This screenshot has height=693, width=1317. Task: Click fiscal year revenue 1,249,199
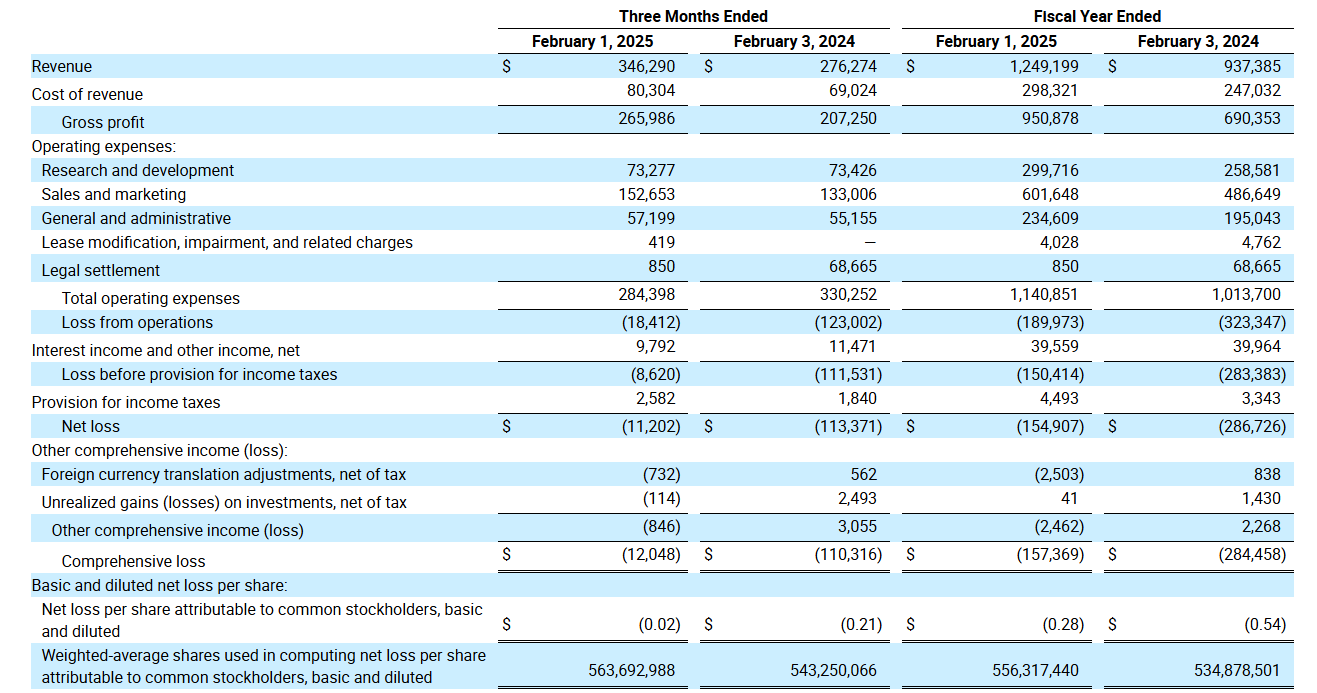[x=1044, y=66]
